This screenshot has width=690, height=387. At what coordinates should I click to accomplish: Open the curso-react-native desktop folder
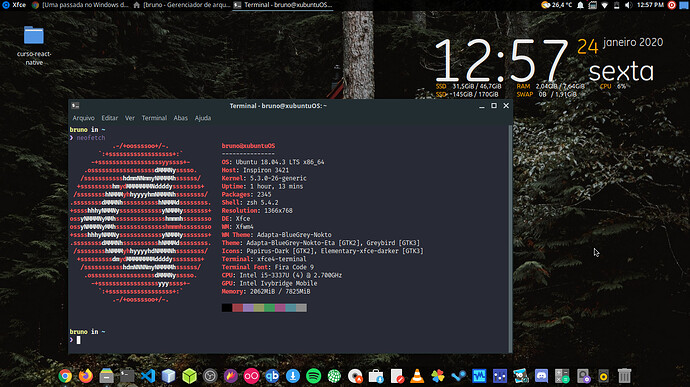pyautogui.click(x=34, y=45)
